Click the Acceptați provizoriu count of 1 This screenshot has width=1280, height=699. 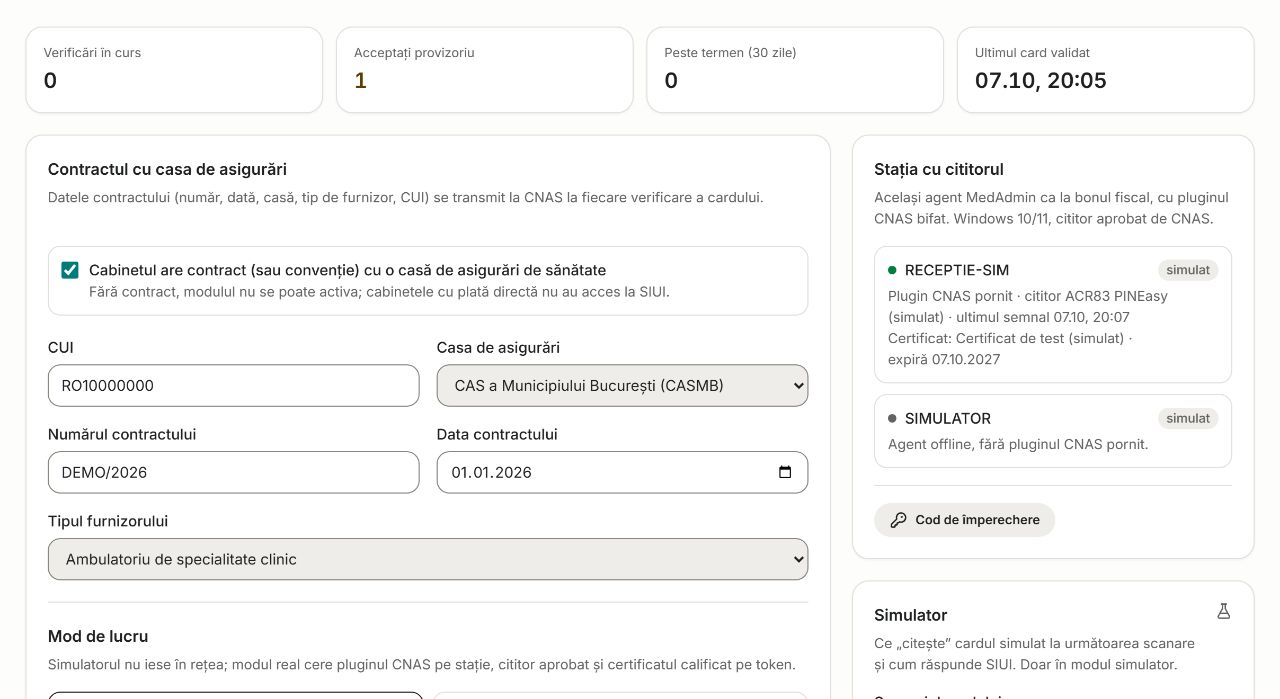pyautogui.click(x=361, y=81)
